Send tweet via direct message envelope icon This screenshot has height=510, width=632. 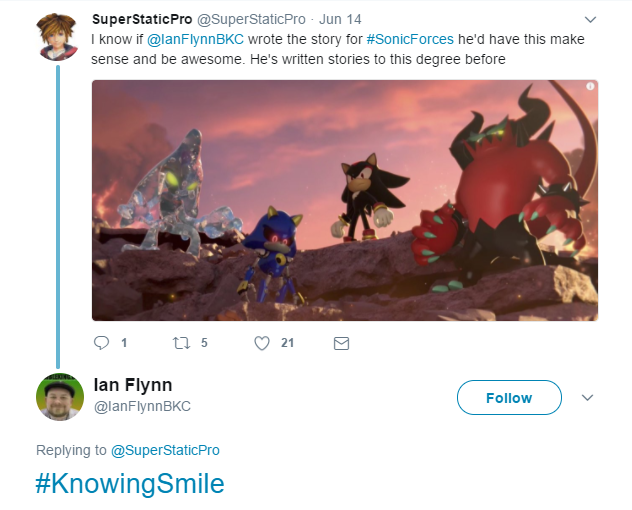tap(341, 343)
